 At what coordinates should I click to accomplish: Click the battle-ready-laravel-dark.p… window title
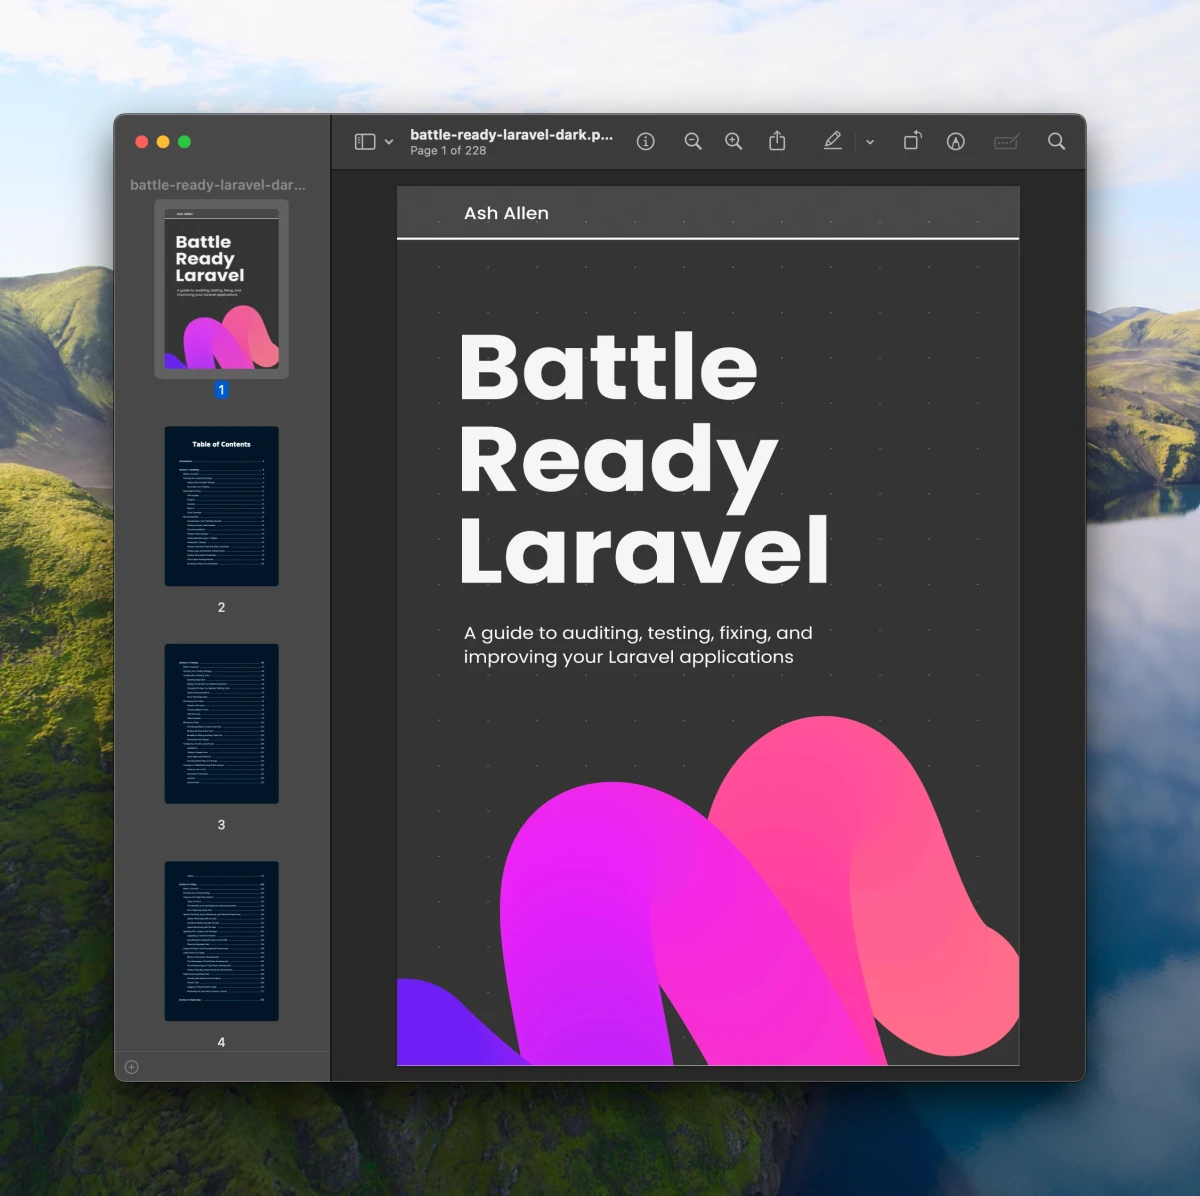click(x=511, y=134)
